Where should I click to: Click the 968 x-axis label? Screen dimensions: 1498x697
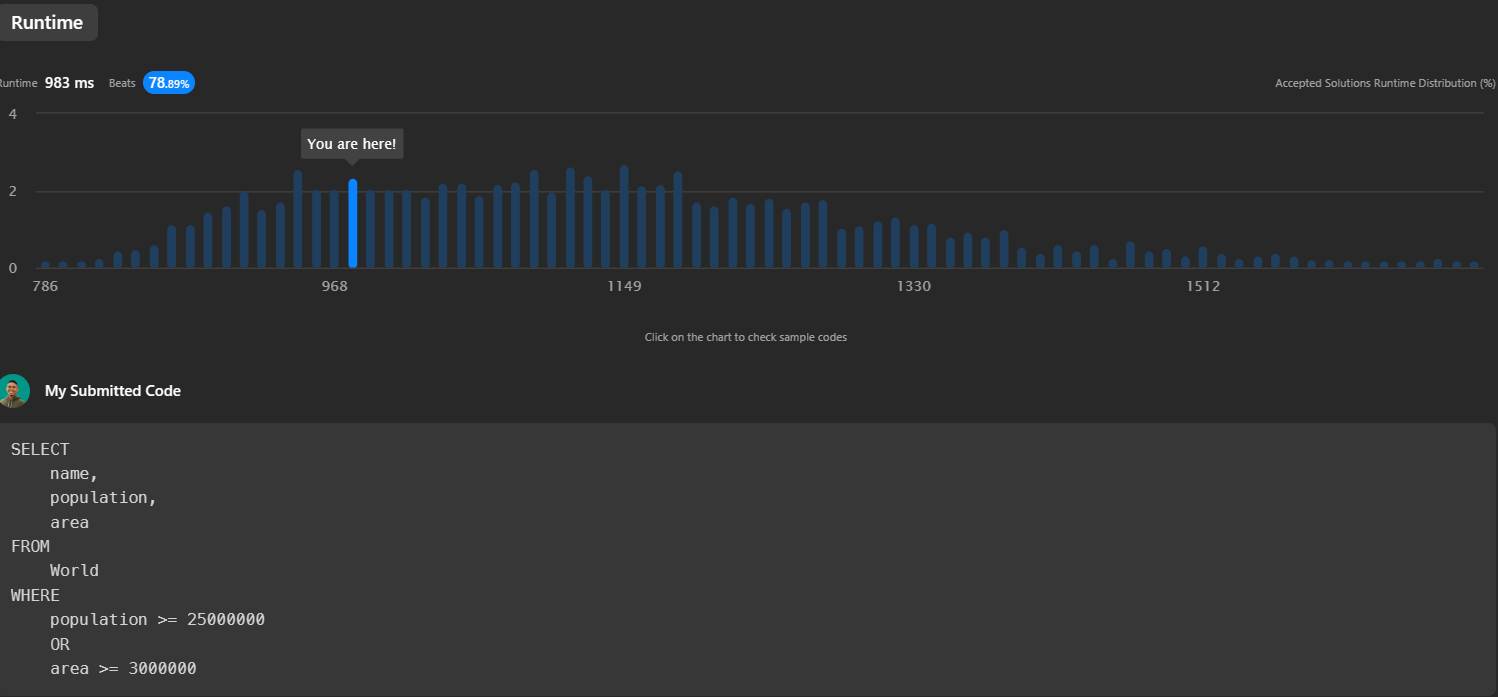pyautogui.click(x=334, y=287)
